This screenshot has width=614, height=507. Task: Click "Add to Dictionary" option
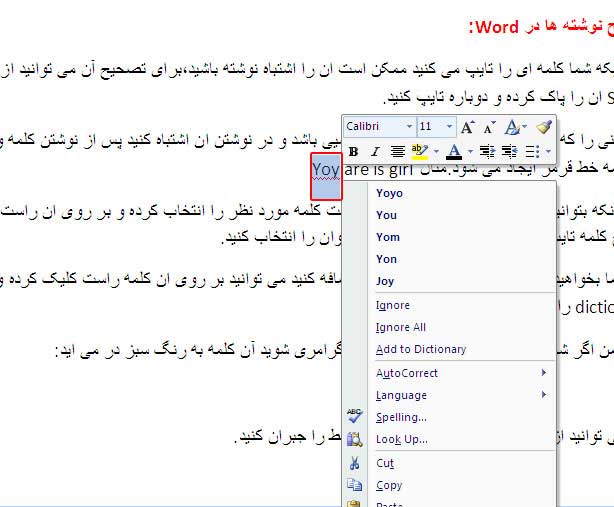click(421, 349)
